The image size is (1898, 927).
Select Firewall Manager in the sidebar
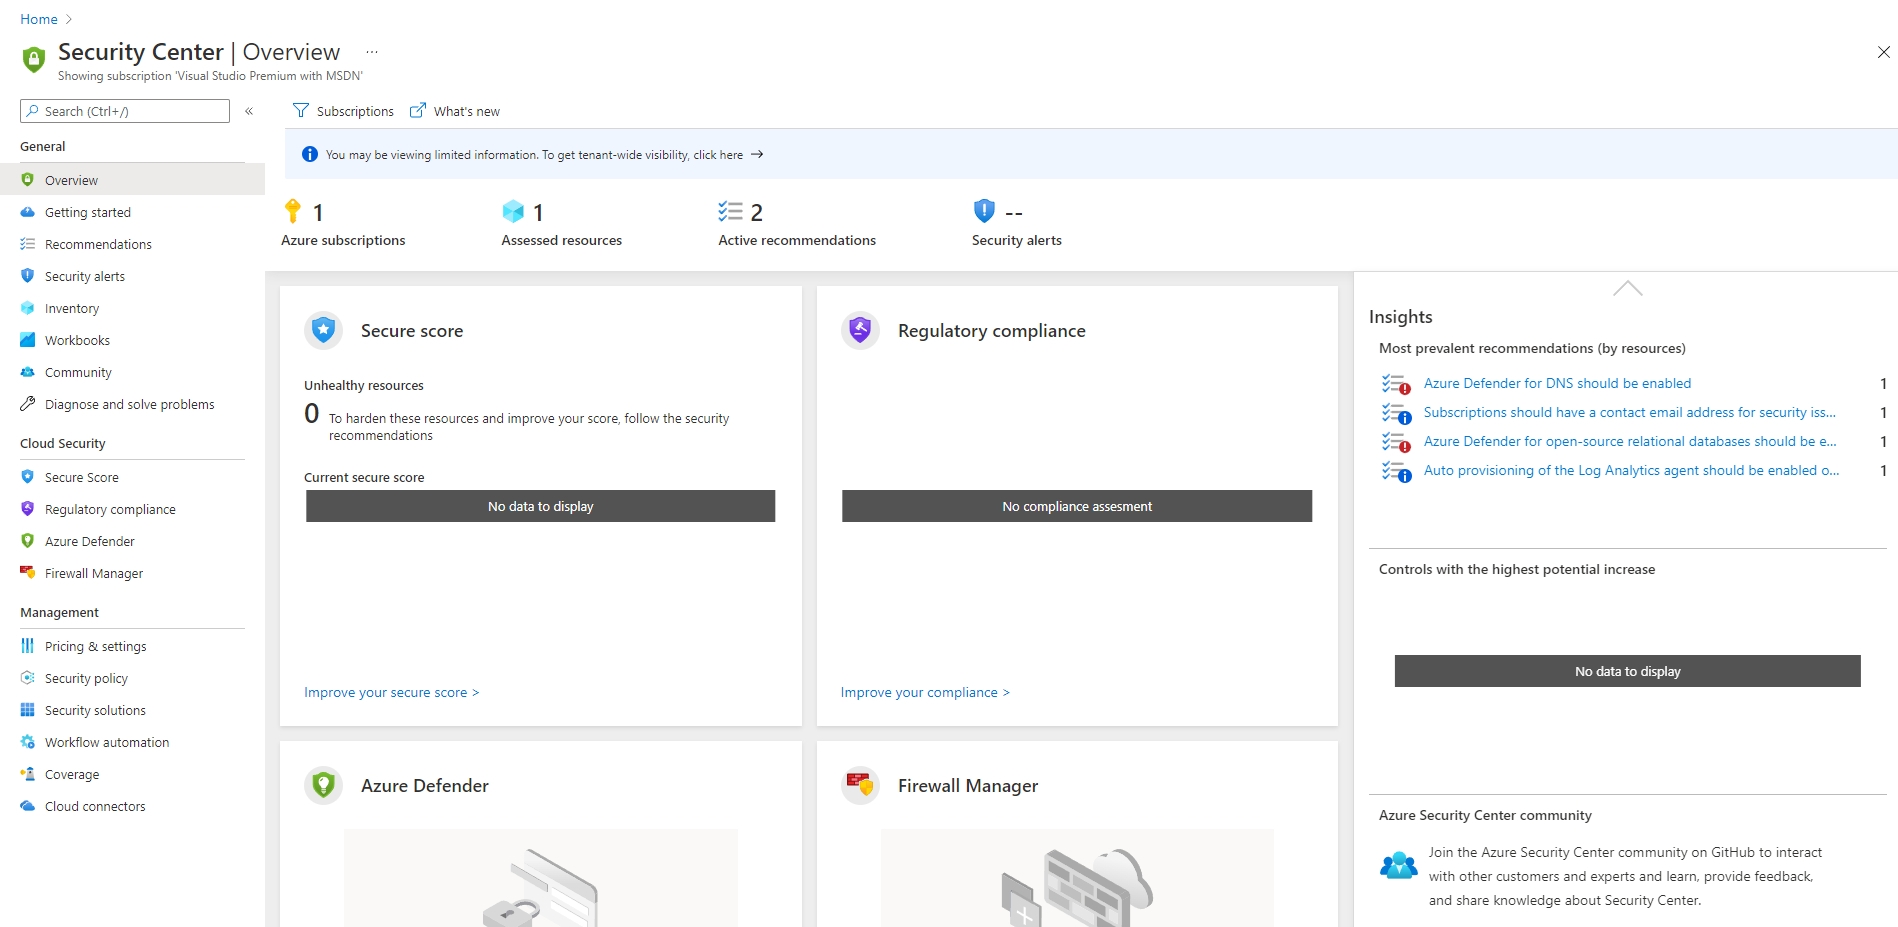tap(93, 573)
